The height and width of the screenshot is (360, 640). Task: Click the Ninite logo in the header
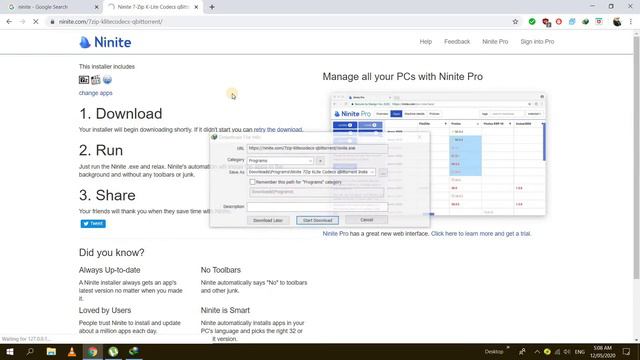click(105, 42)
